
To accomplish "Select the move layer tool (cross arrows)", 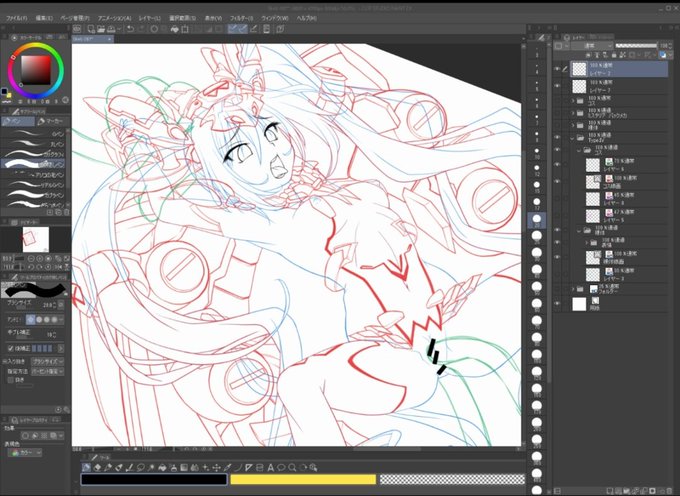I will point(216,467).
